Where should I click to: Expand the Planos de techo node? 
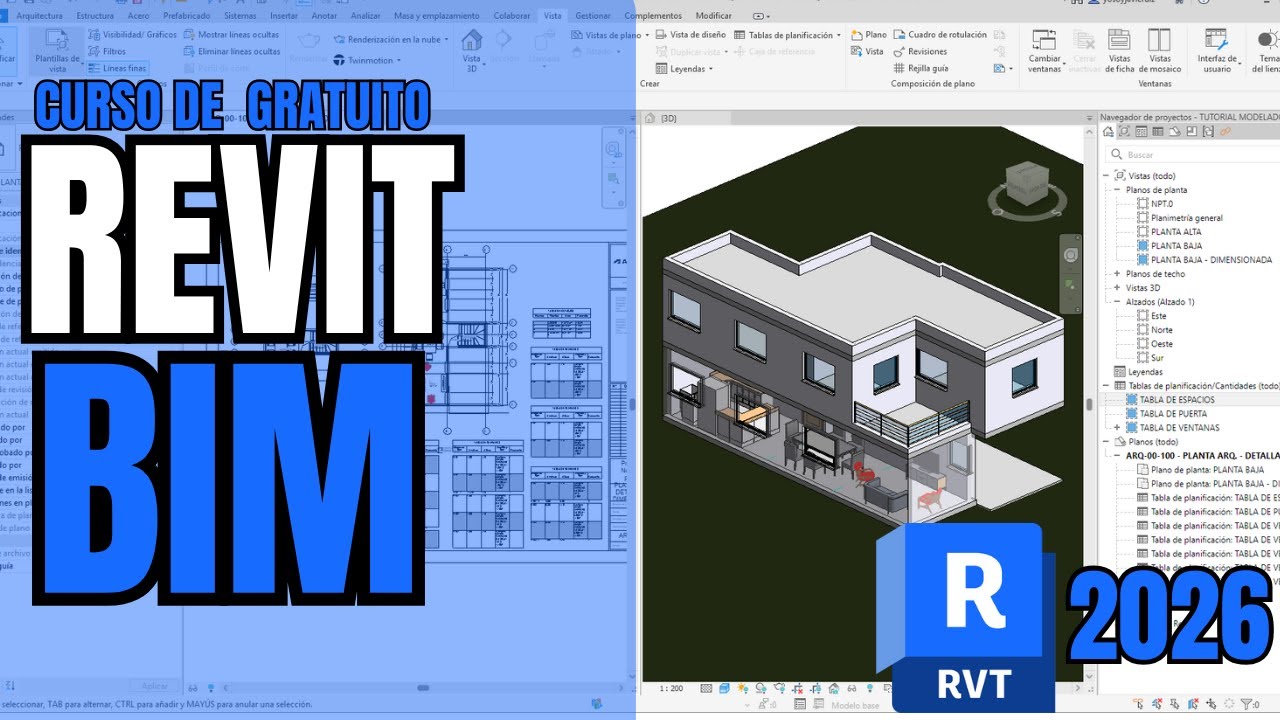point(1118,274)
